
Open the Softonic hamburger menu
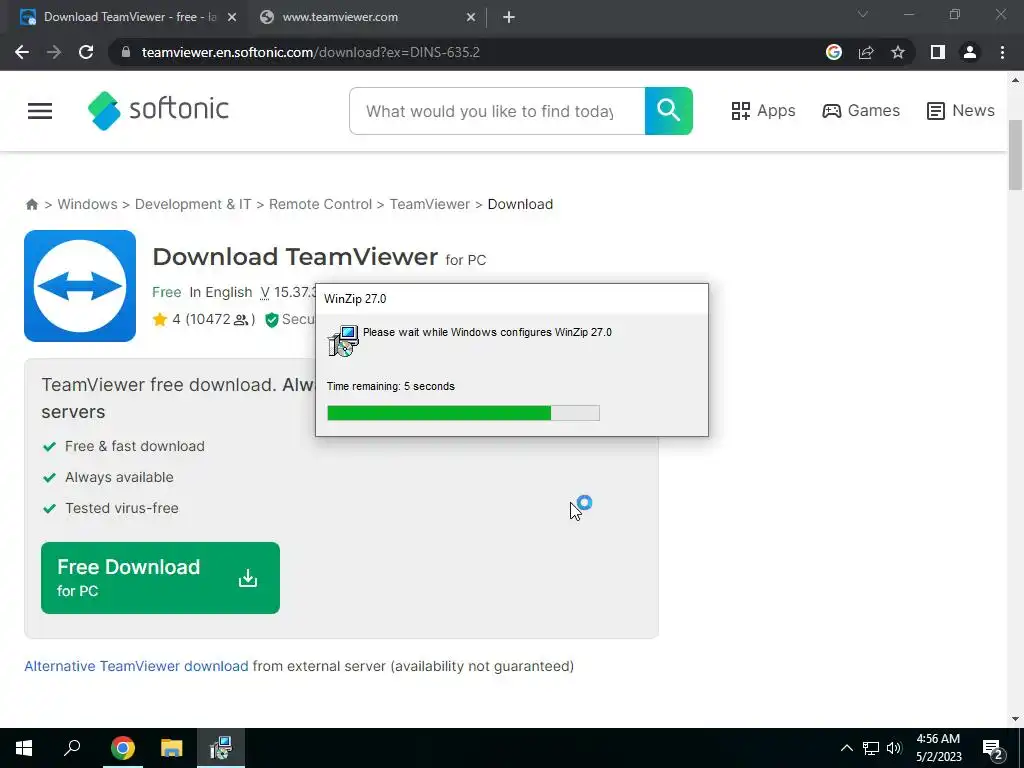pyautogui.click(x=40, y=111)
